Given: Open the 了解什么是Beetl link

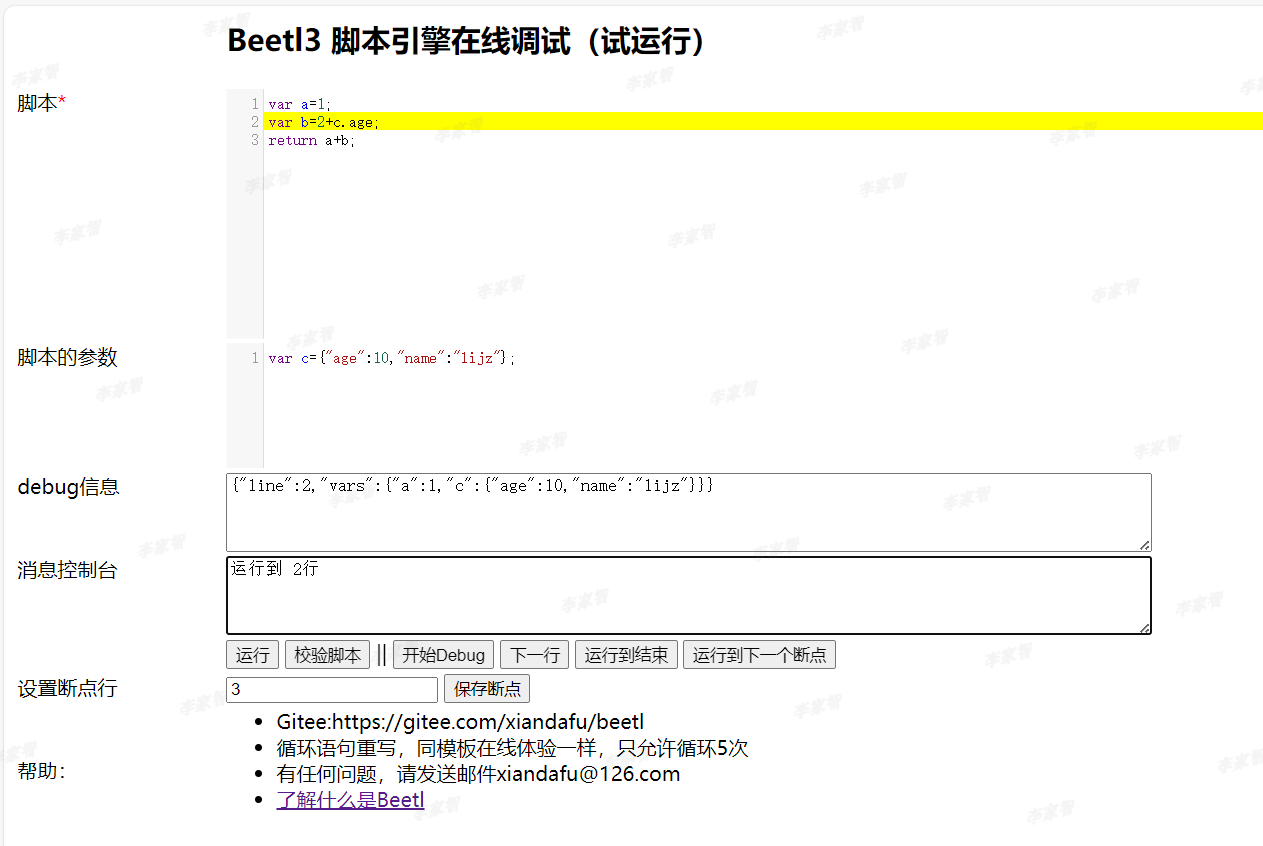Looking at the screenshot, I should tap(350, 800).
